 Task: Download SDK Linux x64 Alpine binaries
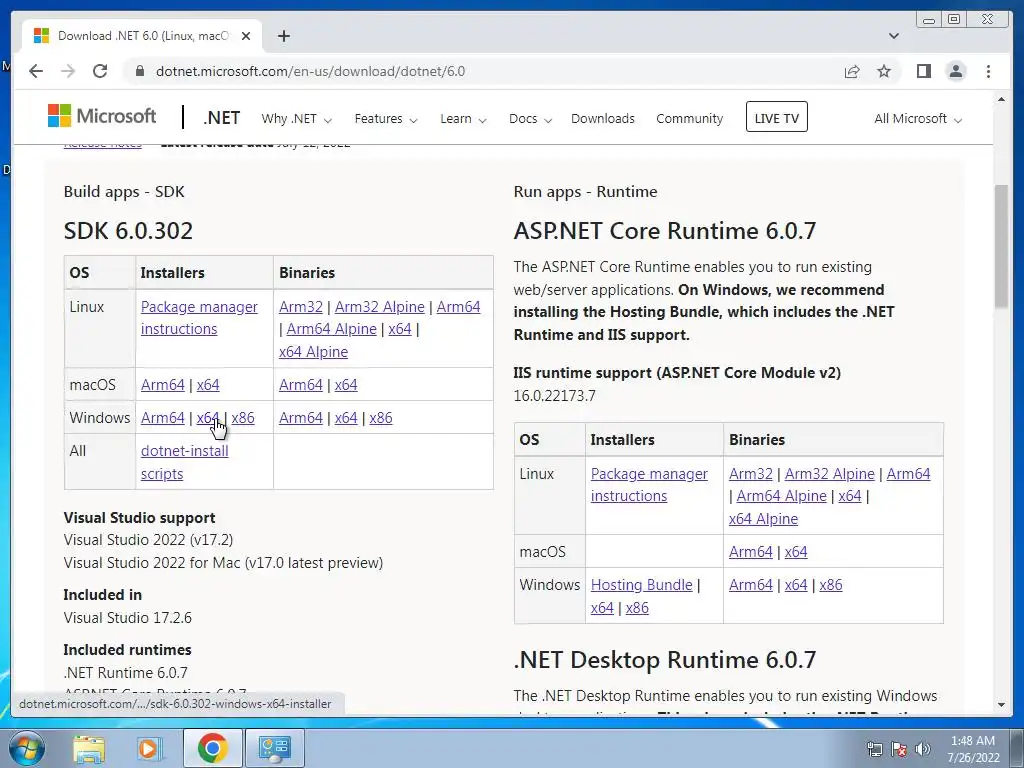click(313, 352)
